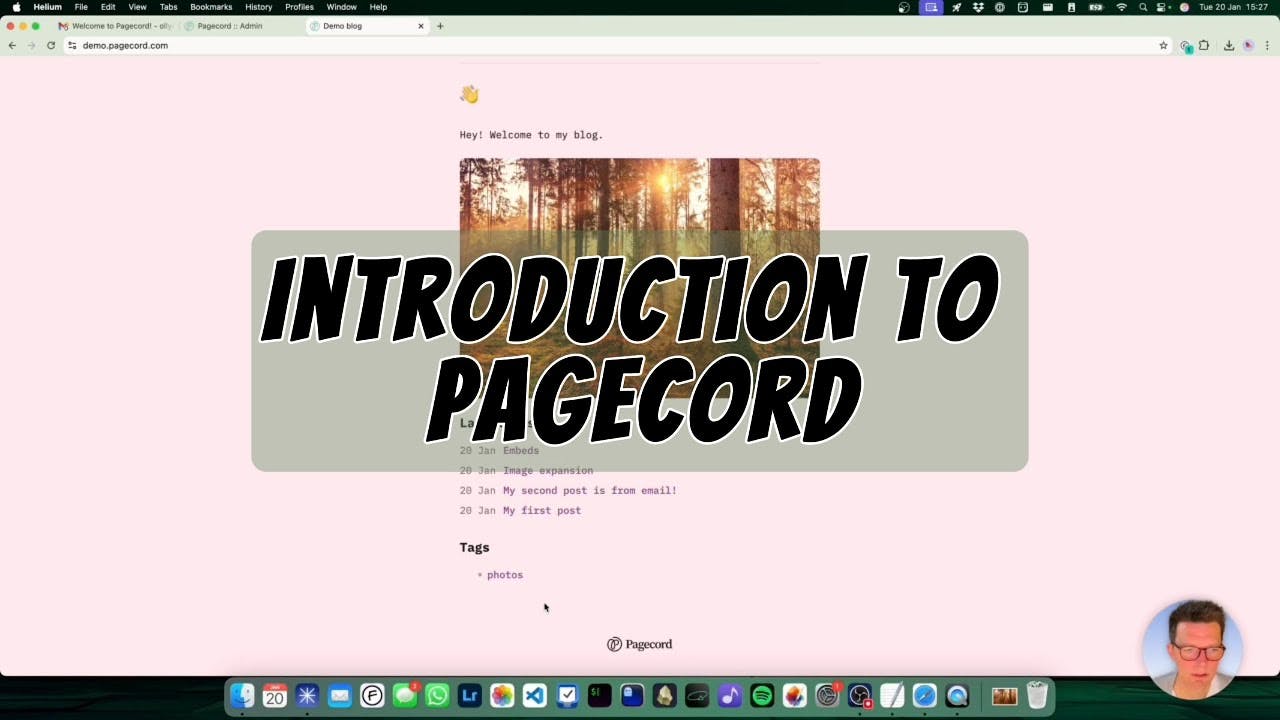This screenshot has height=720, width=1280.
Task: Open site info icon beside the URL
Action: coord(72,45)
